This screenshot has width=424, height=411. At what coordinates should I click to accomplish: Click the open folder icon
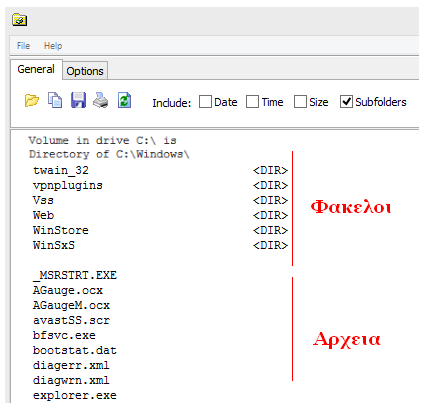pyautogui.click(x=32, y=100)
